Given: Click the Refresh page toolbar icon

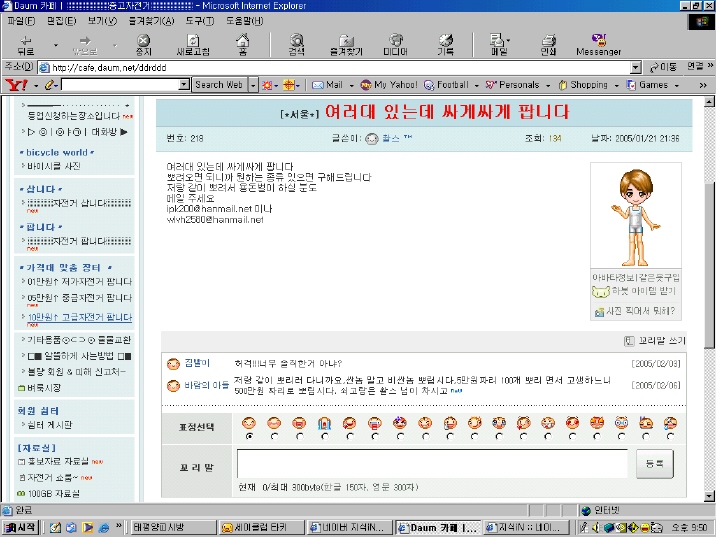Looking at the screenshot, I should pyautogui.click(x=192, y=43).
